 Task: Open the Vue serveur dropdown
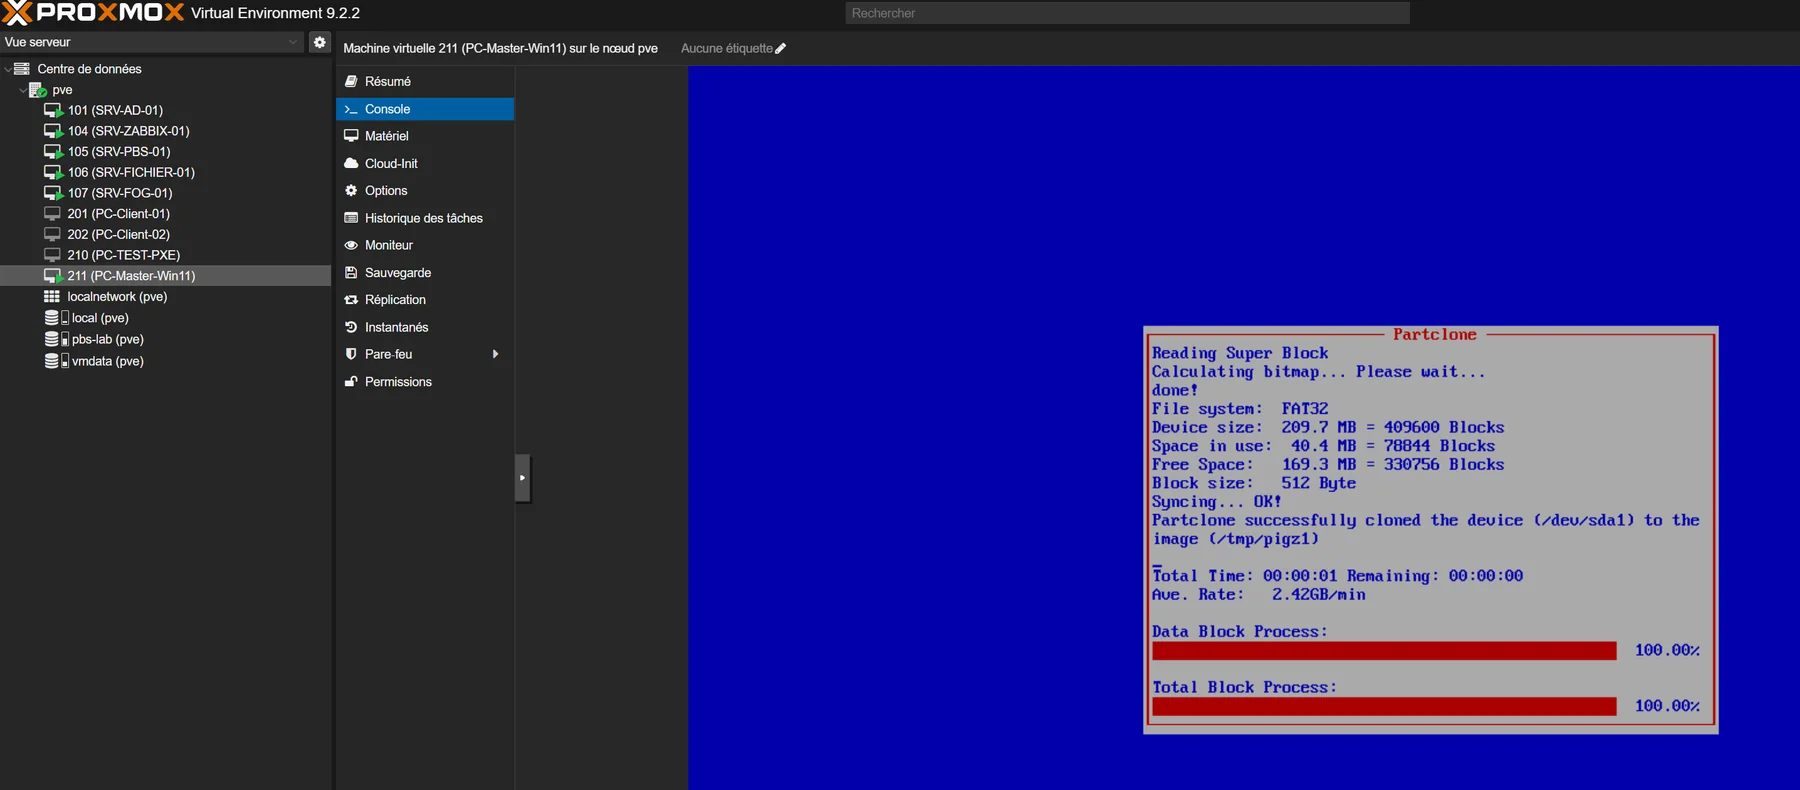(x=152, y=42)
